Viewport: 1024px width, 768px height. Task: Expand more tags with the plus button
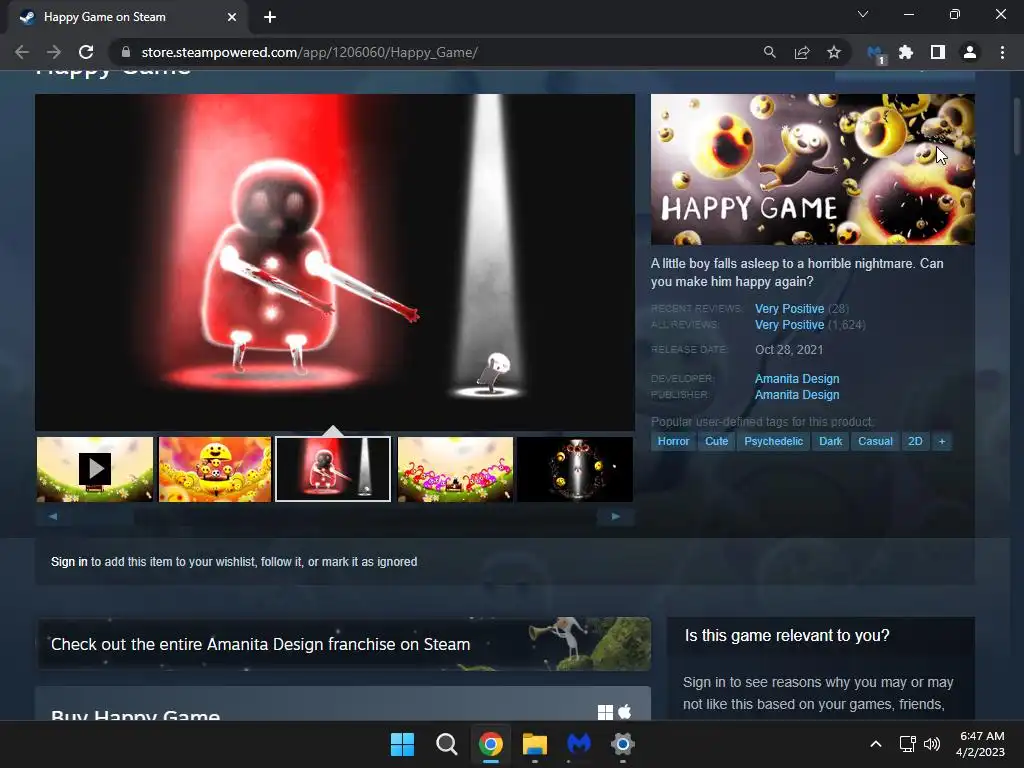point(942,441)
